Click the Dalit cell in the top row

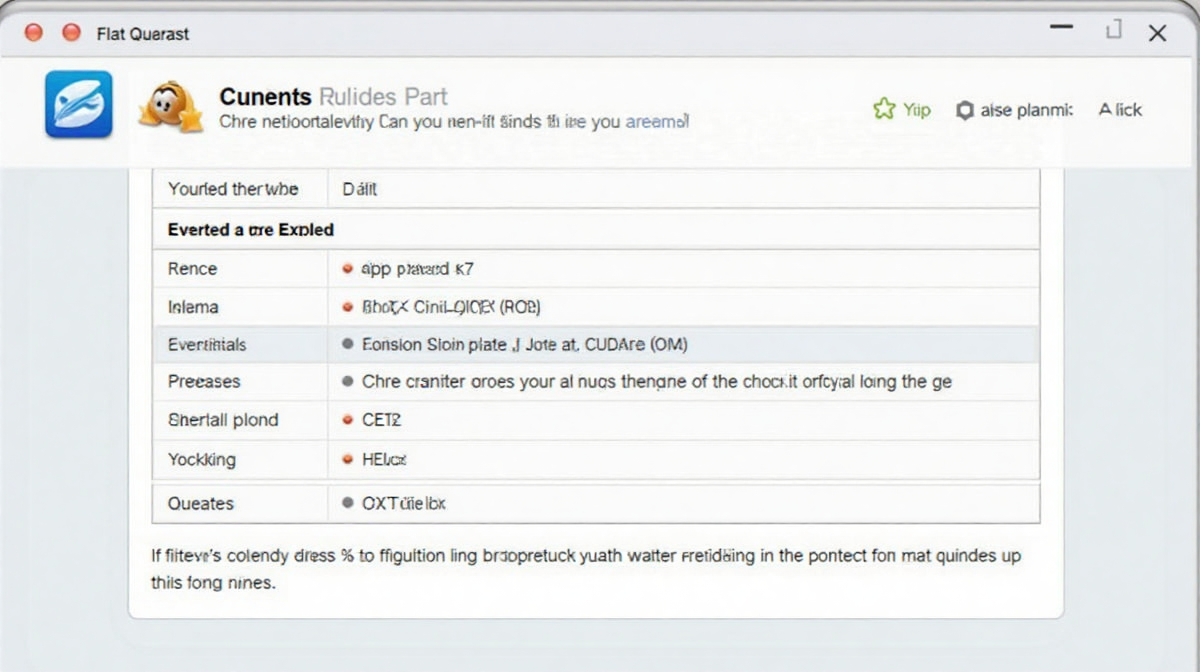click(360, 189)
